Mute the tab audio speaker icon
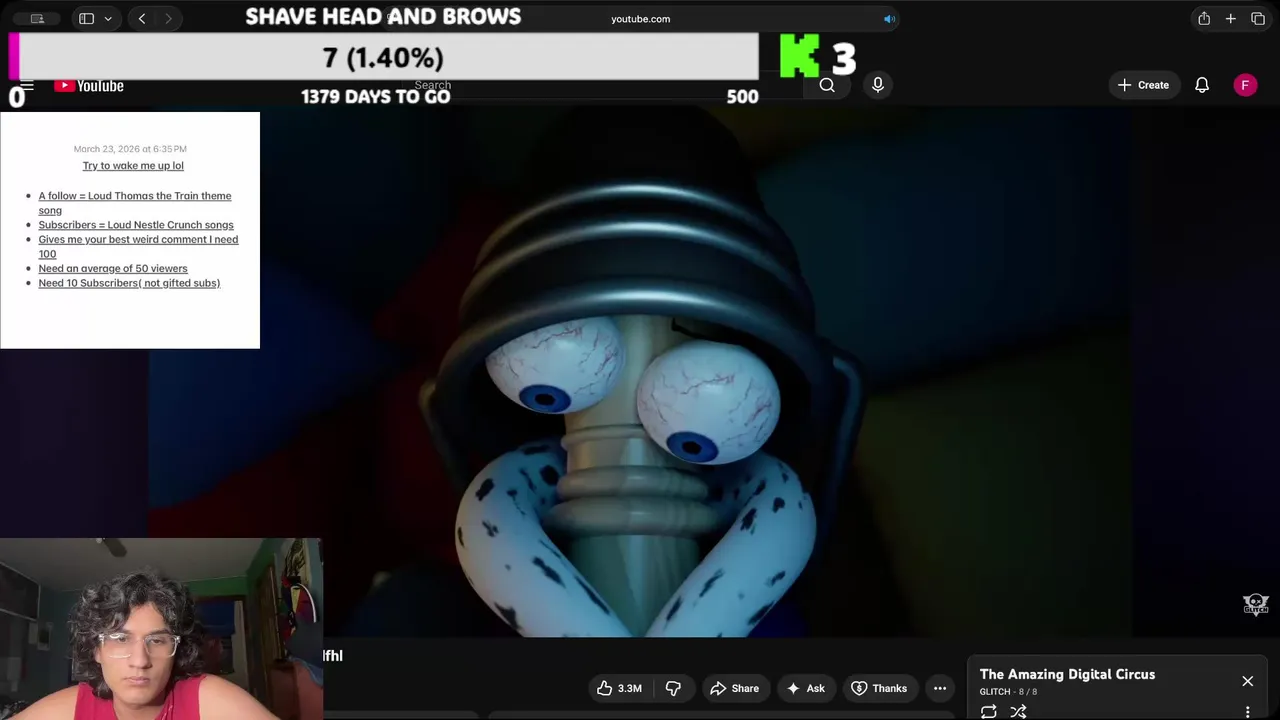Screen dimensions: 1280x720 (x=889, y=19)
